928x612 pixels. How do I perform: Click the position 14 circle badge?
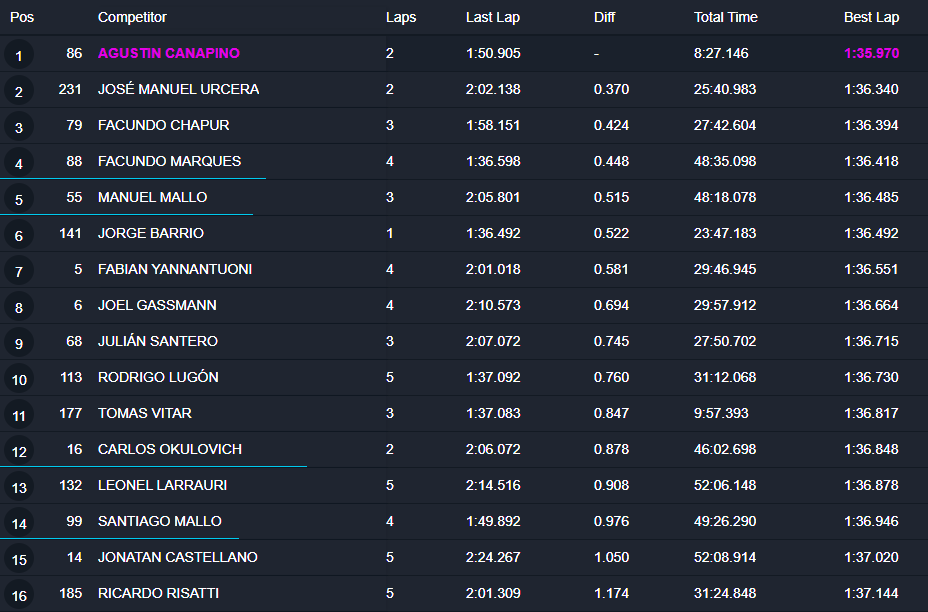tap(19, 523)
